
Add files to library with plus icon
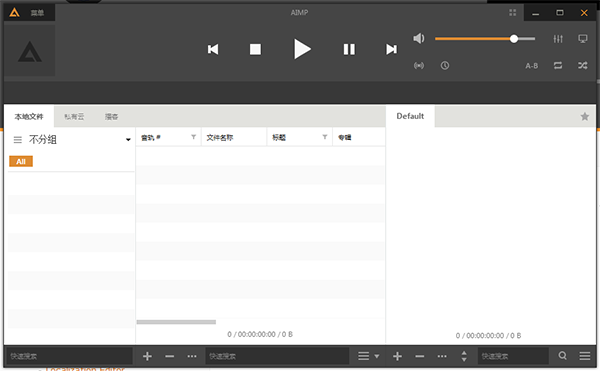[x=147, y=356]
